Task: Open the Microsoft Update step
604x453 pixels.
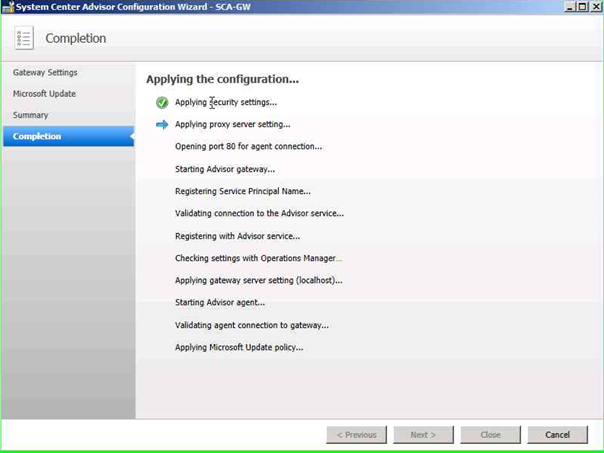Action: [44, 94]
